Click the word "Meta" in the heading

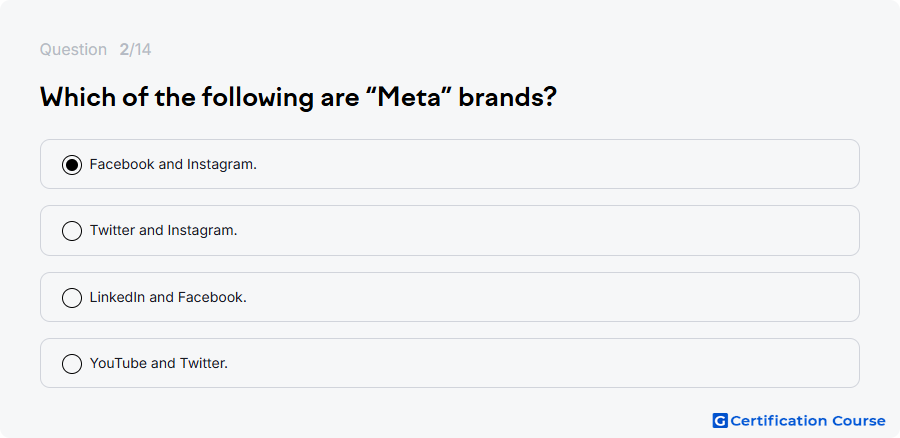click(x=412, y=98)
